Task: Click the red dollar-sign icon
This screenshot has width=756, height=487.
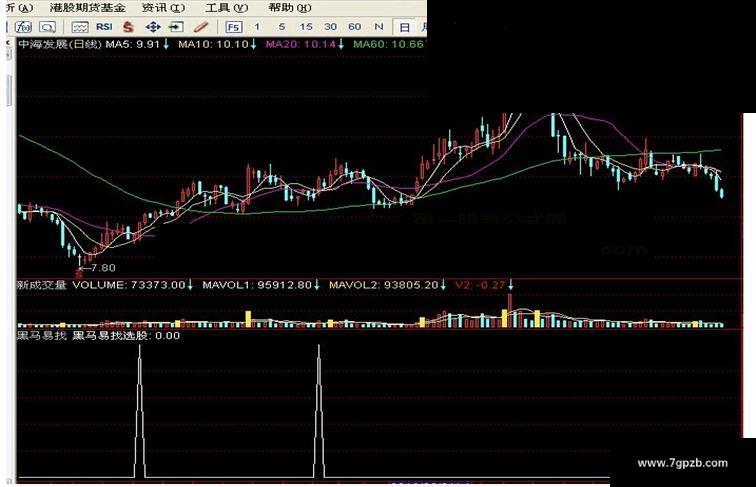Action: click(x=128, y=27)
